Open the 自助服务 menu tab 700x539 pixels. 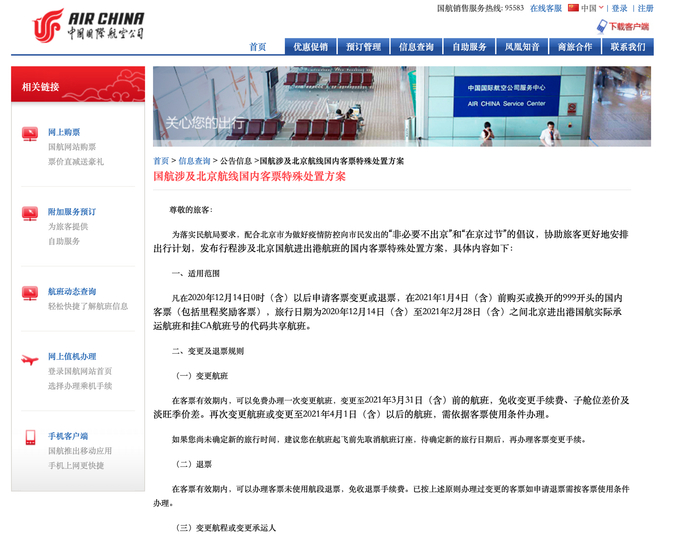click(469, 46)
